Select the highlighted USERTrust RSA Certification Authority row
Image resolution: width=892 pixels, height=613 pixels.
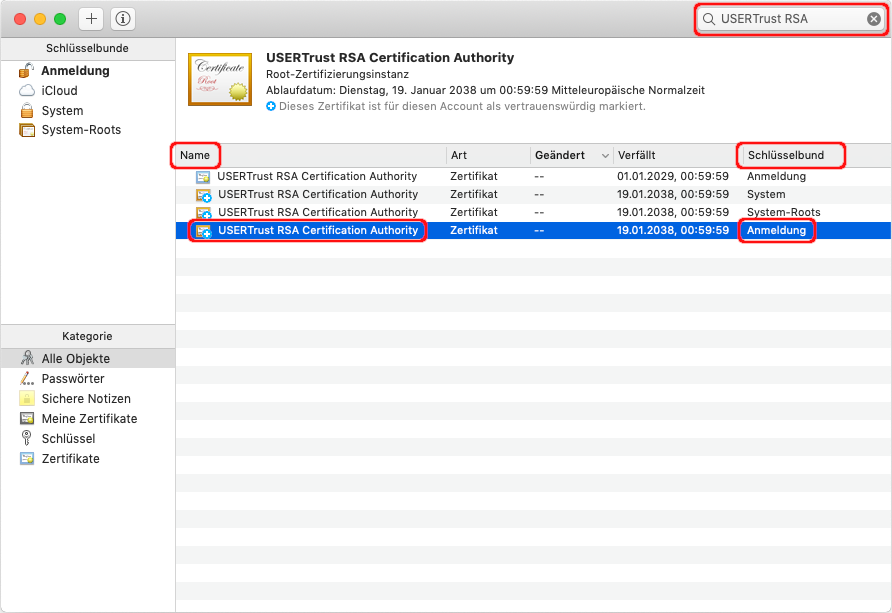[x=533, y=230]
